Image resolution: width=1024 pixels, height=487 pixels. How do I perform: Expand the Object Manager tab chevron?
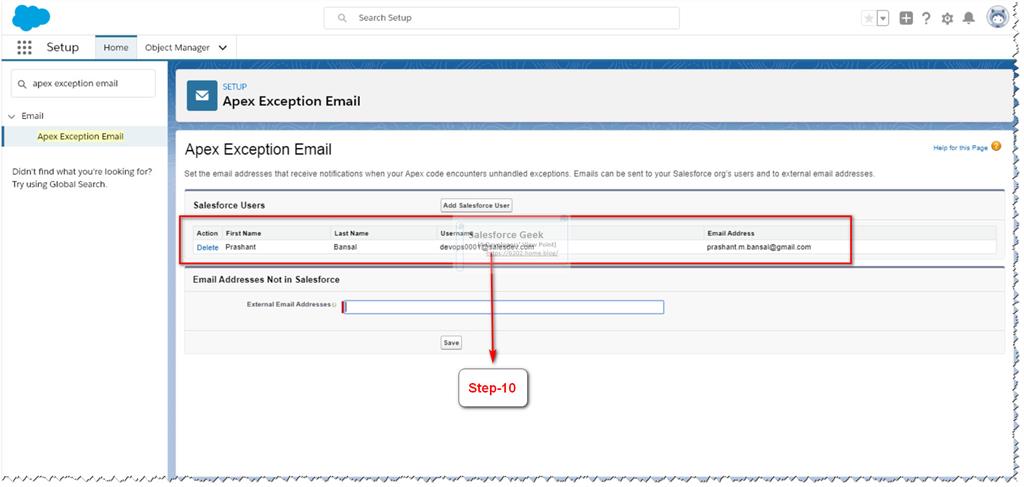[223, 48]
